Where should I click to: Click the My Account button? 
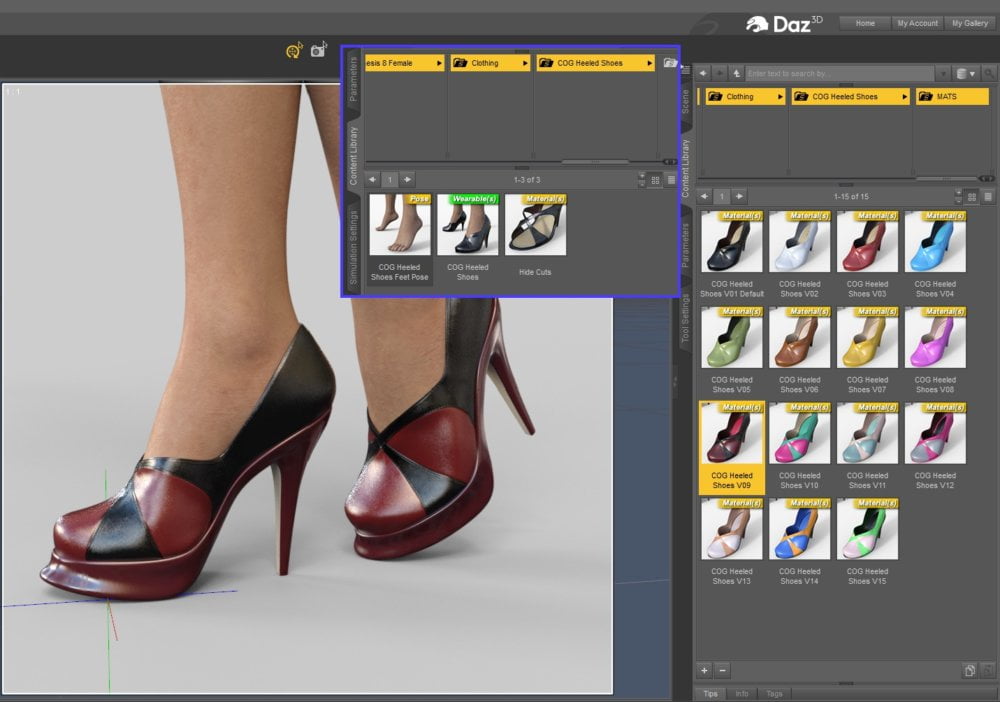point(917,23)
